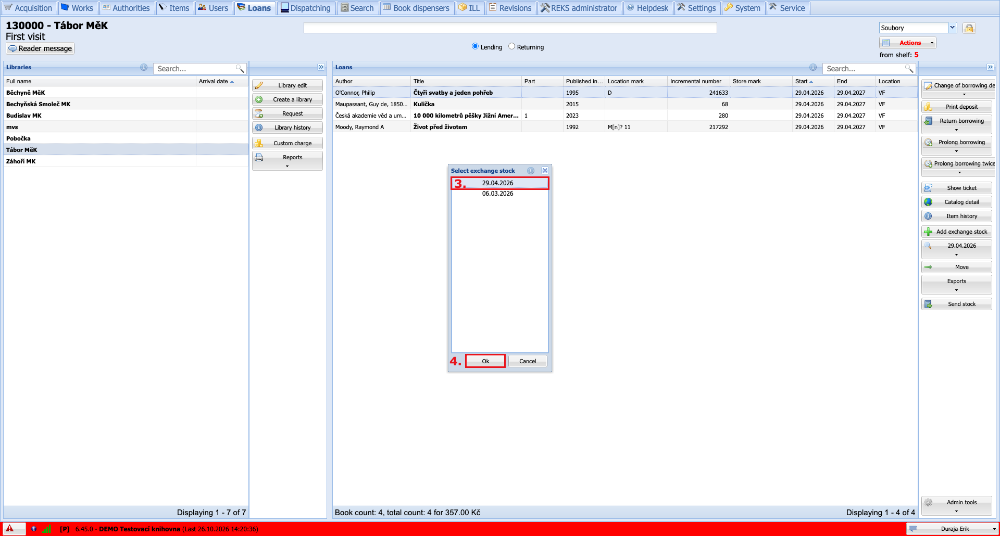
Task: Select the Lending radio button
Action: coord(474,47)
